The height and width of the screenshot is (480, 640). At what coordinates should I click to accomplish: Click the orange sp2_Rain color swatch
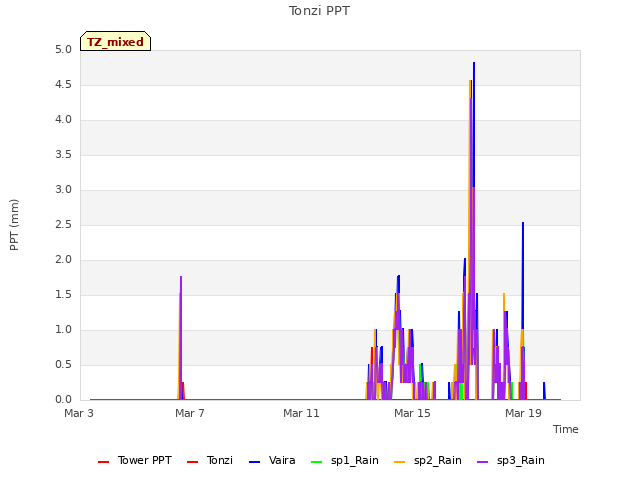point(399,462)
